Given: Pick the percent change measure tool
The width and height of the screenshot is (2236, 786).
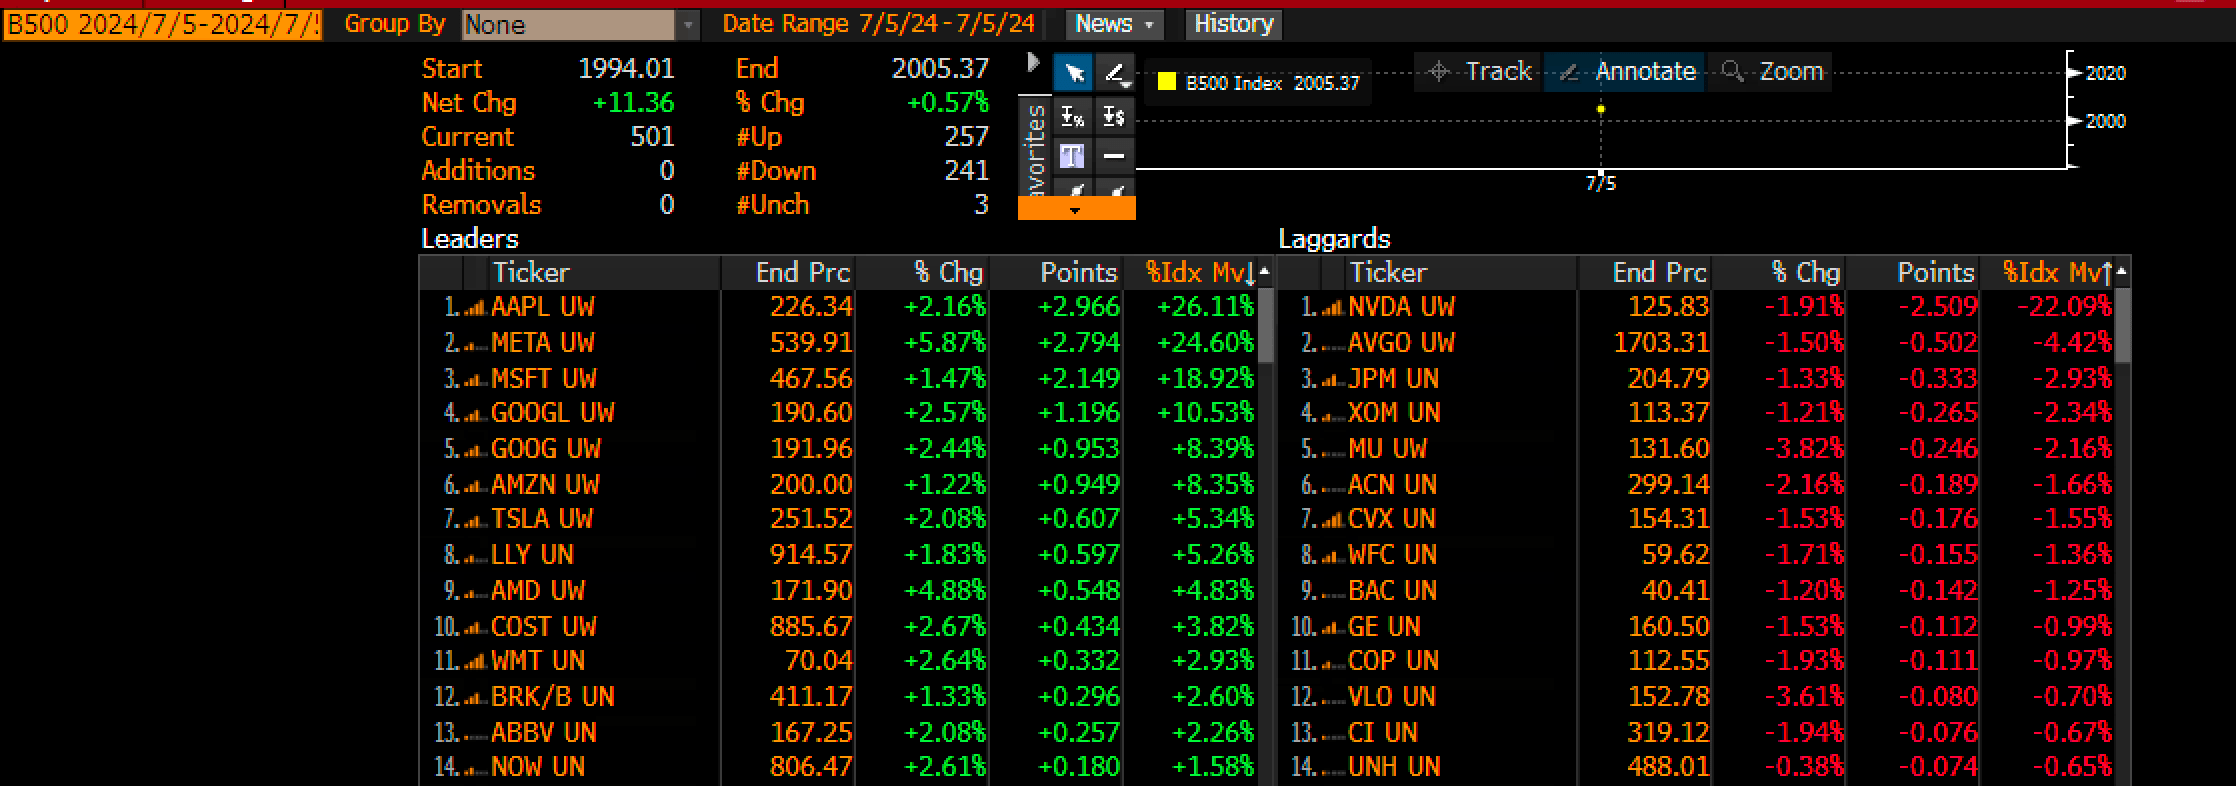Looking at the screenshot, I should (1073, 117).
